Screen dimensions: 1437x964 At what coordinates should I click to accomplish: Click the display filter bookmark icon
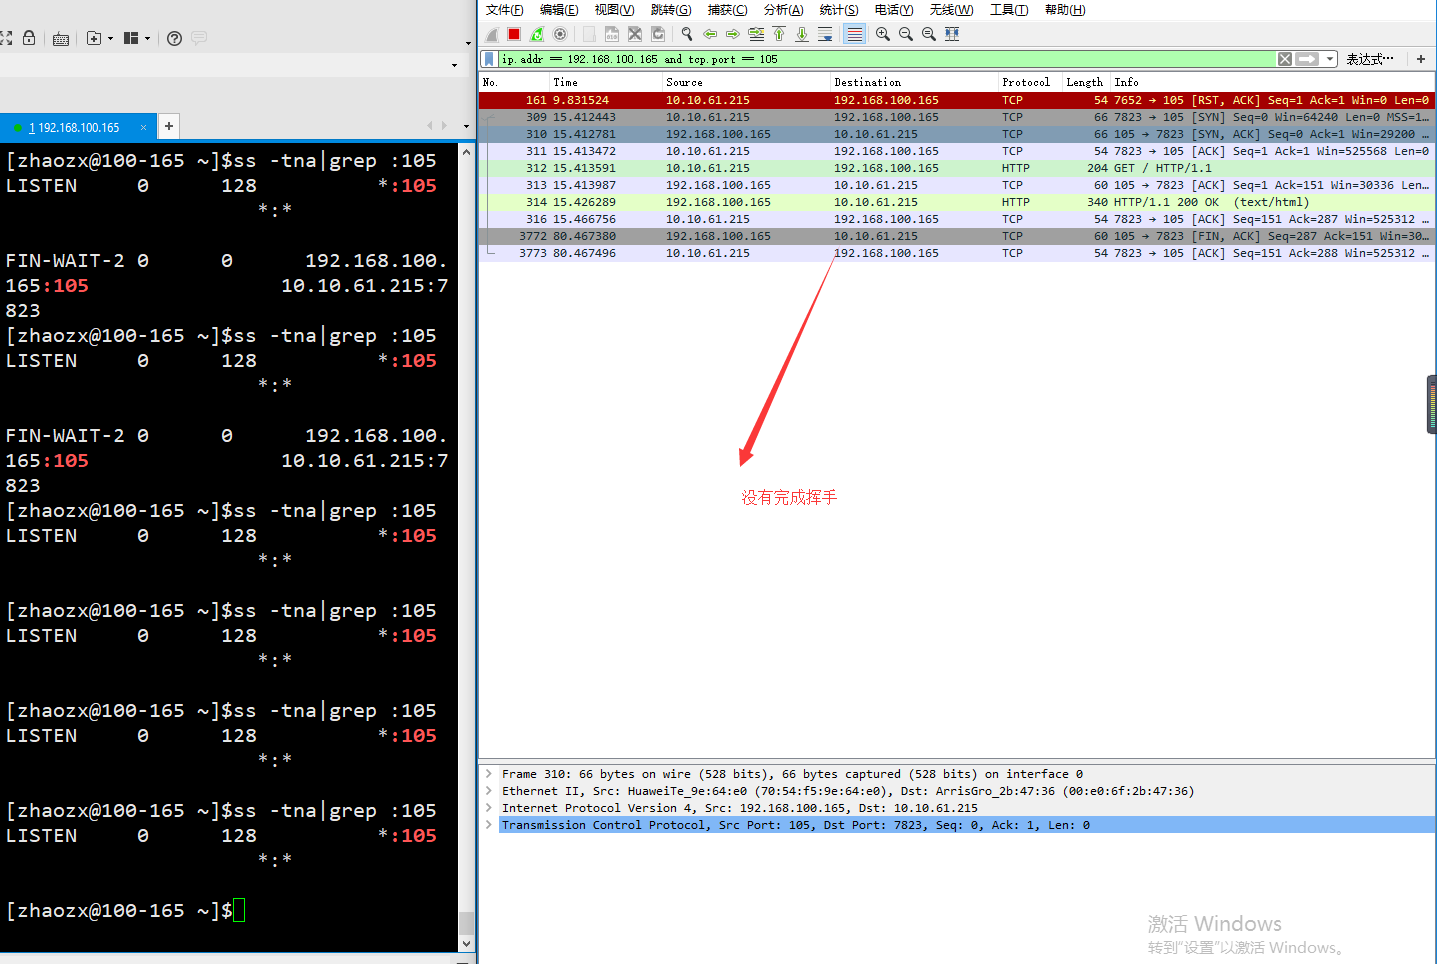pos(489,59)
